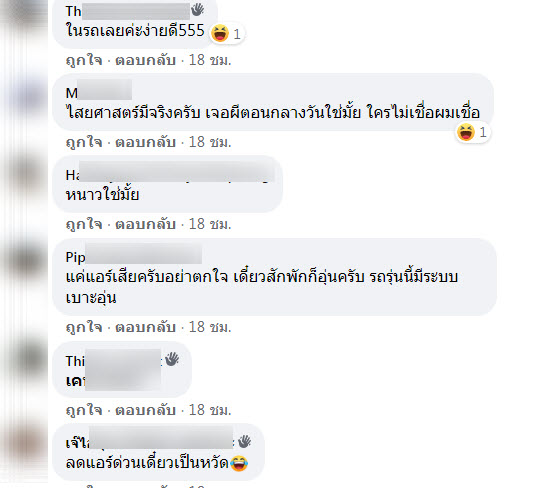Viewport: 539px width, 488px height.
Task: Open the laughing reaction on the ไสยศาสตร์ comment
Action: (472, 132)
